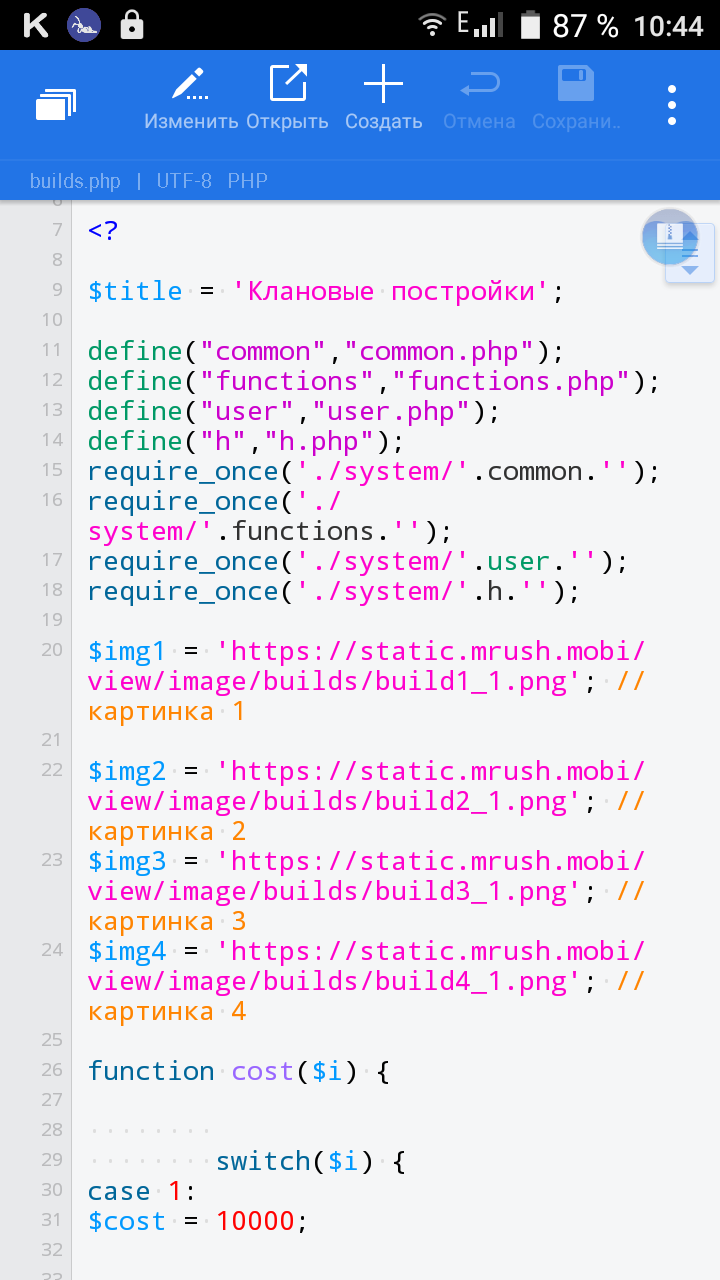720x1280 pixels.
Task: Open the file tabs drawer icon
Action: point(56,104)
